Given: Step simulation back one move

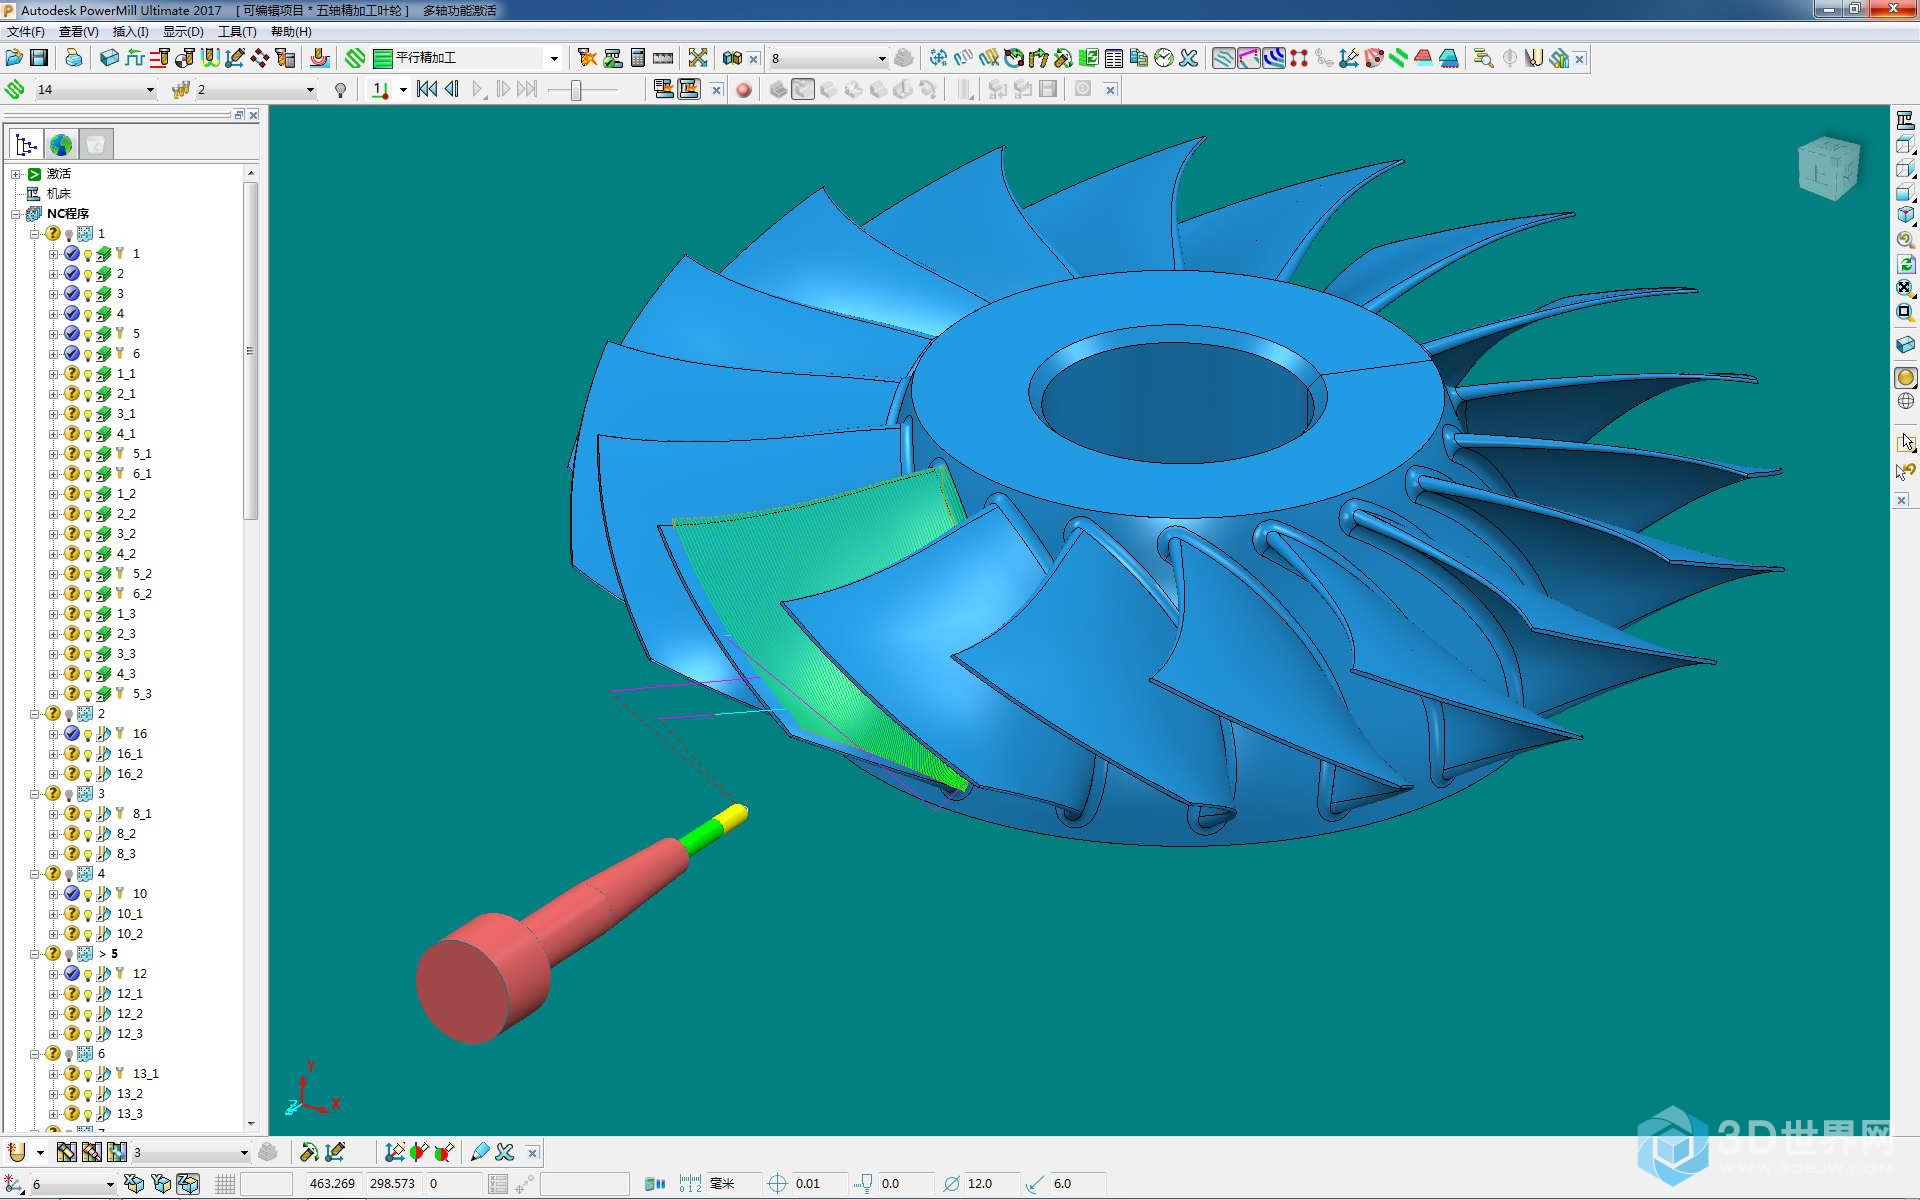Looking at the screenshot, I should [452, 89].
